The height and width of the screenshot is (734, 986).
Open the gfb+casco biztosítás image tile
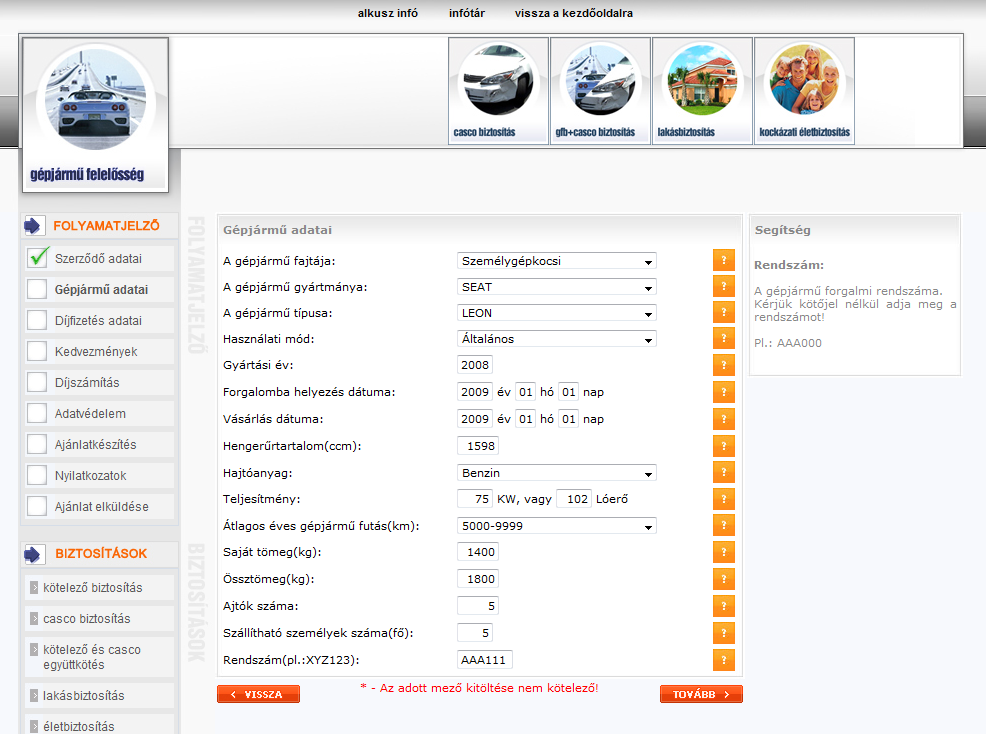coord(601,91)
